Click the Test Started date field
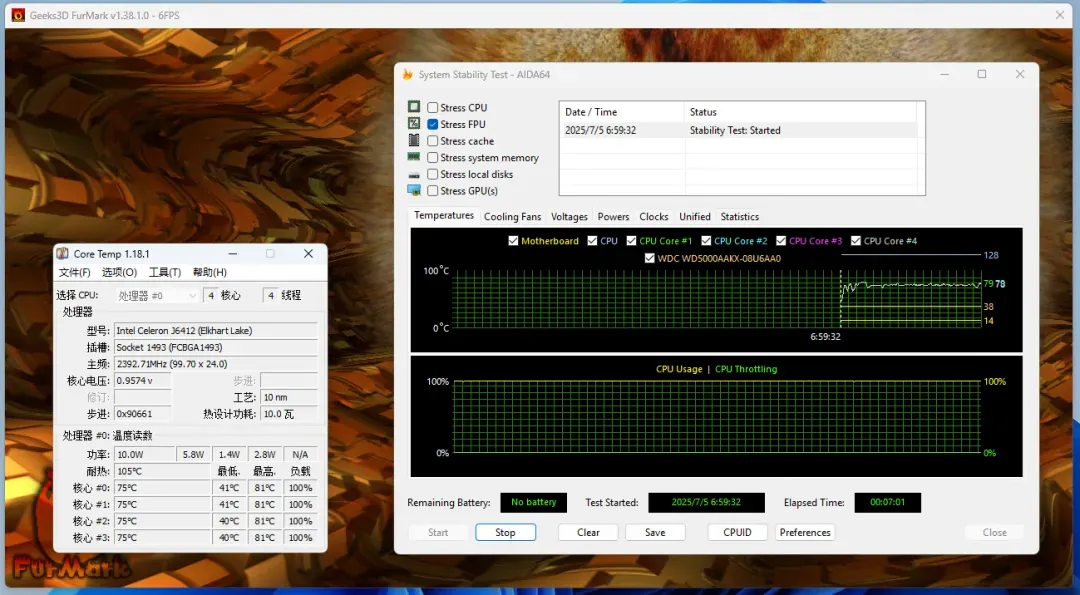 [707, 503]
